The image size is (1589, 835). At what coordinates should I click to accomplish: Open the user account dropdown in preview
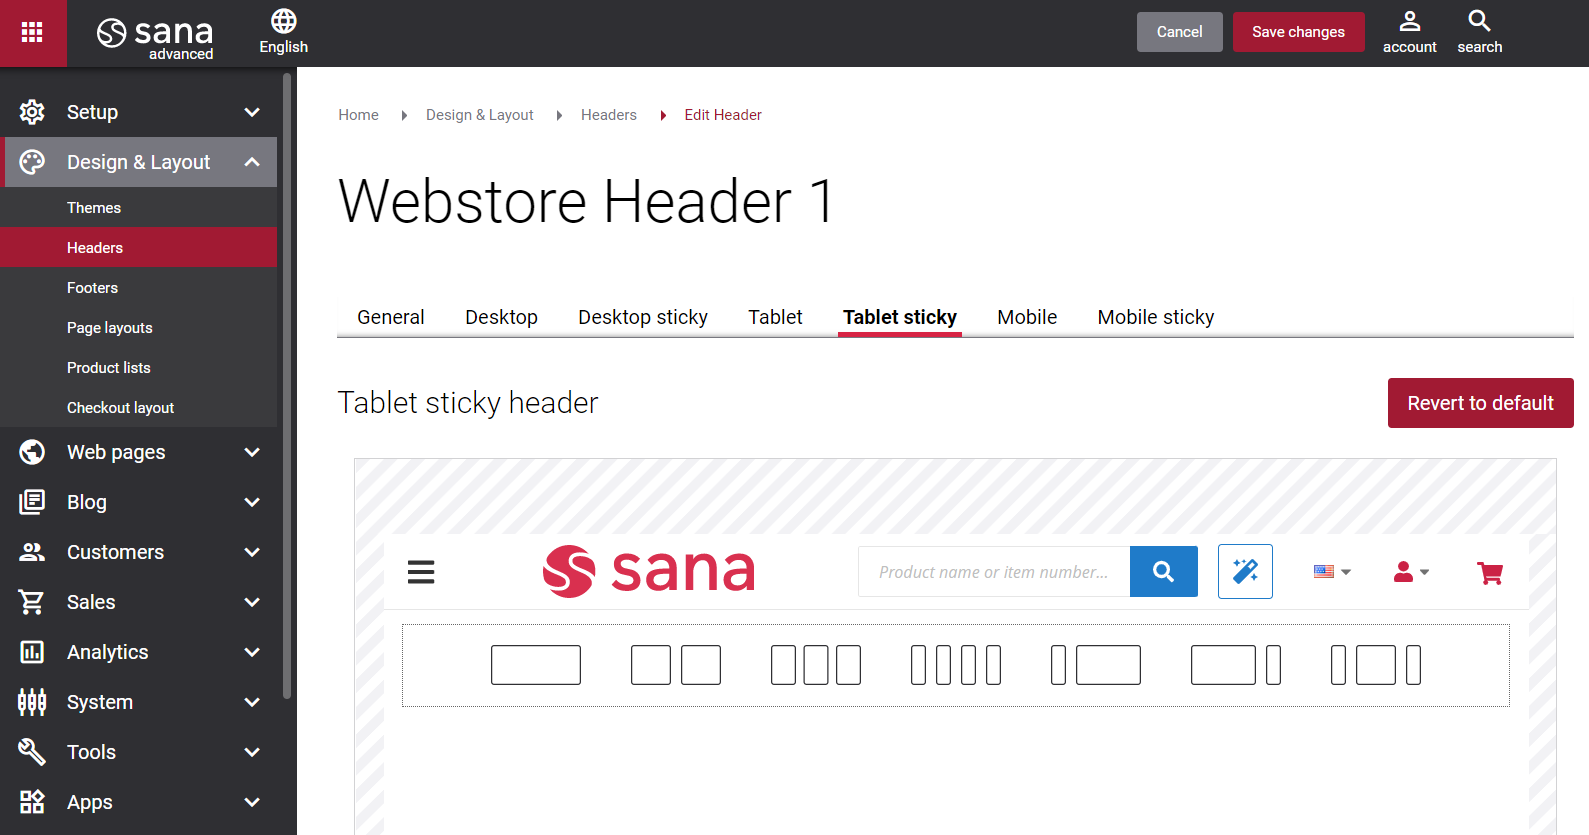1411,572
